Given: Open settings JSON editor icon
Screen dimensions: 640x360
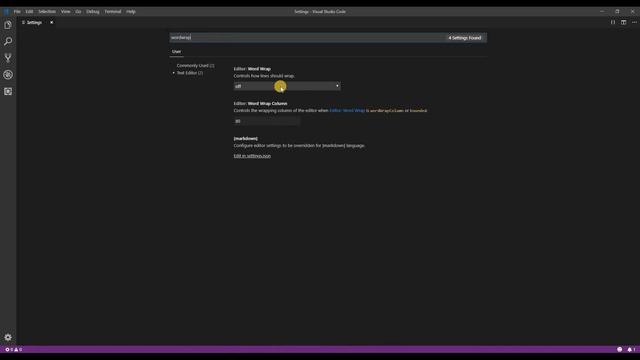Looking at the screenshot, I should click(613, 22).
